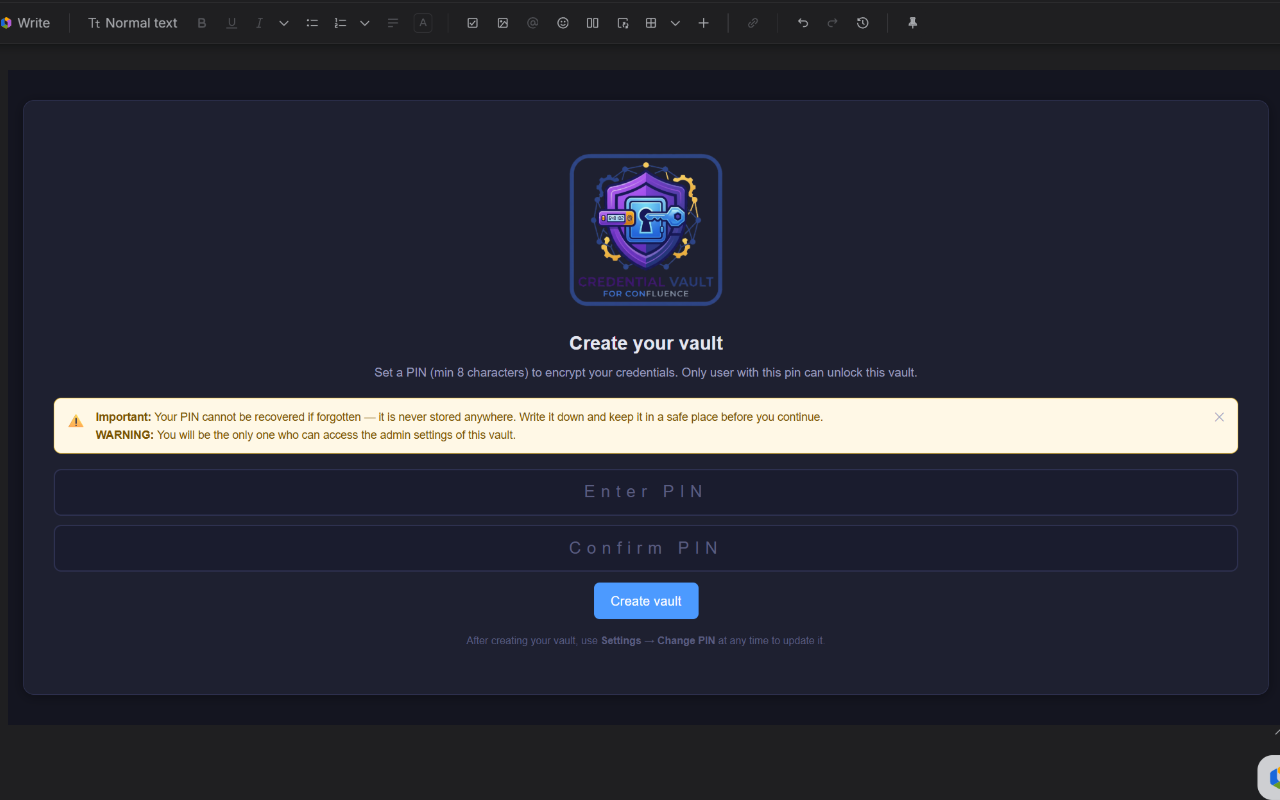
Task: Redo the last undone edit
Action: (x=832, y=23)
